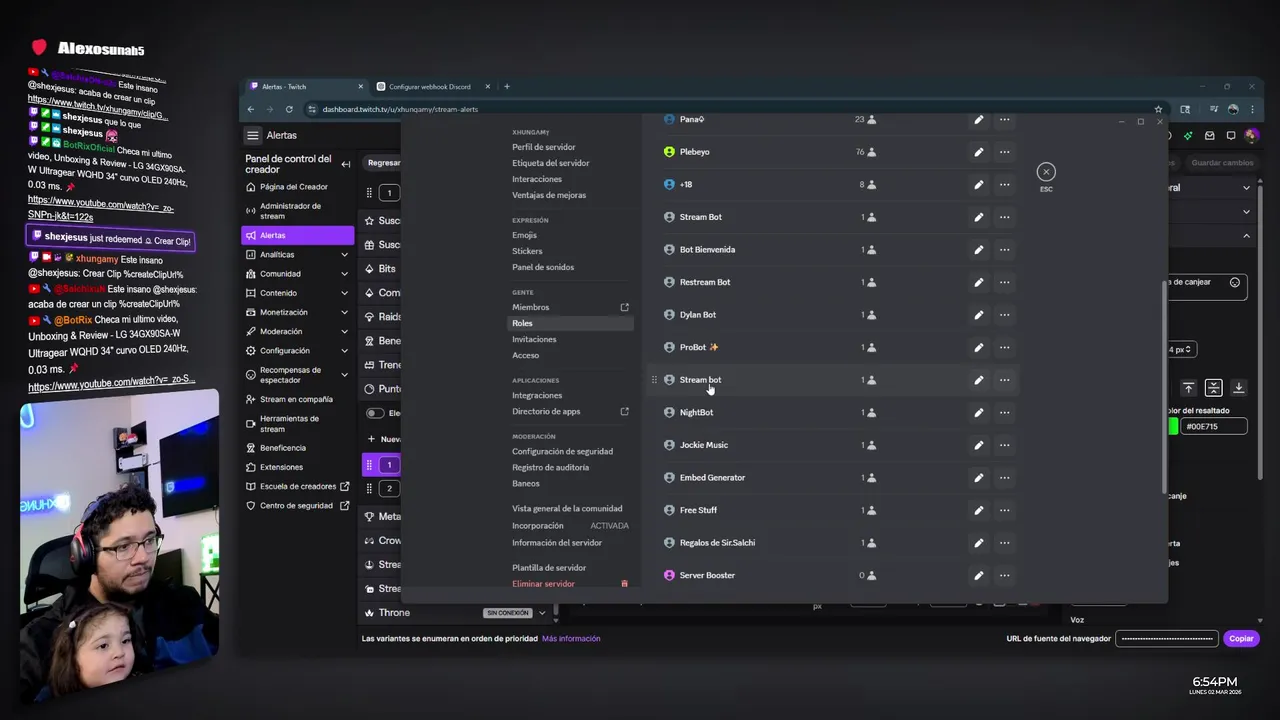
Task: Expand Recompensas de espectador section
Action: pyautogui.click(x=344, y=375)
